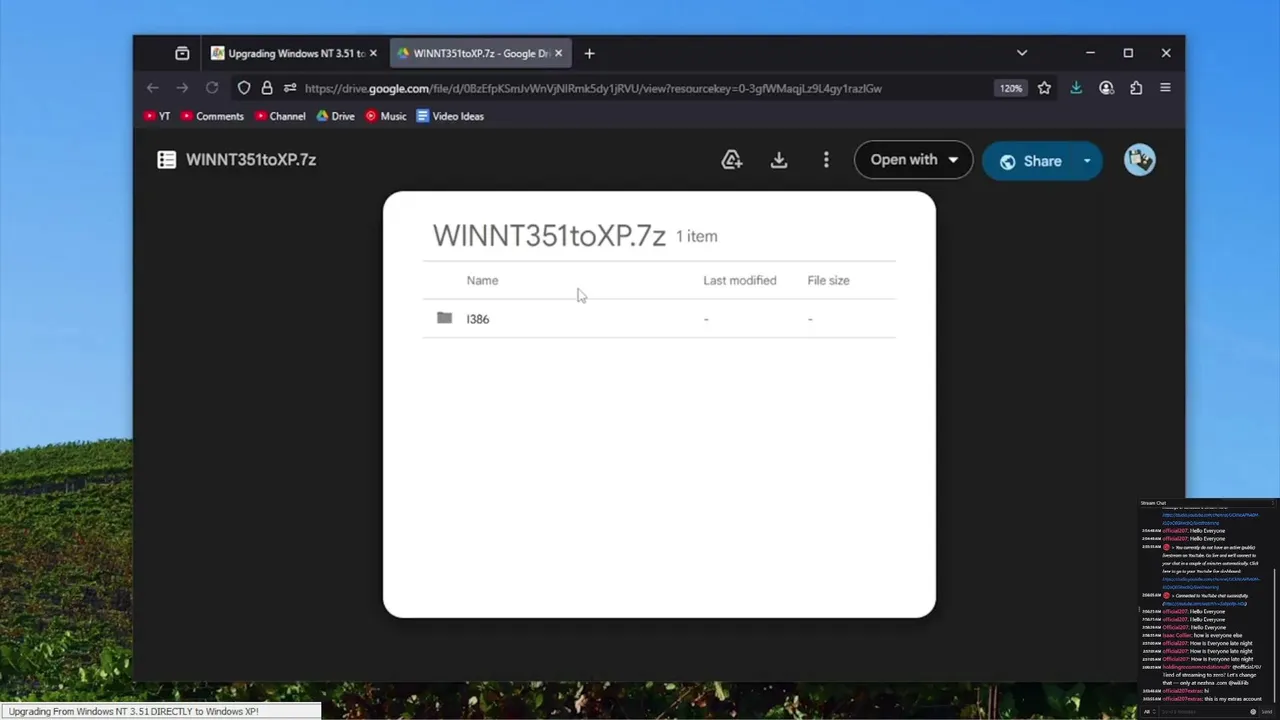1280x720 pixels.
Task: Click the I386 folder icon
Action: point(444,318)
